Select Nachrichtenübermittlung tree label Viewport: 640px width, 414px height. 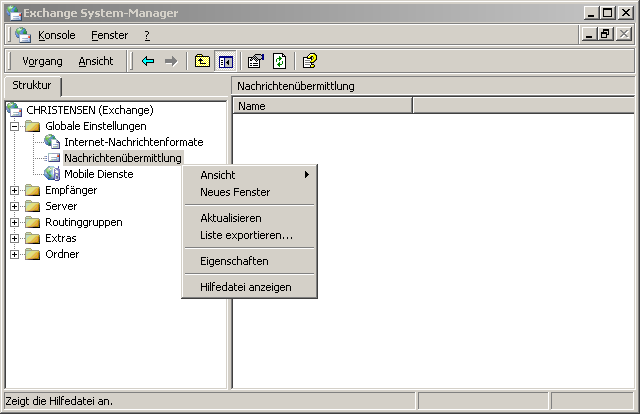click(x=123, y=158)
